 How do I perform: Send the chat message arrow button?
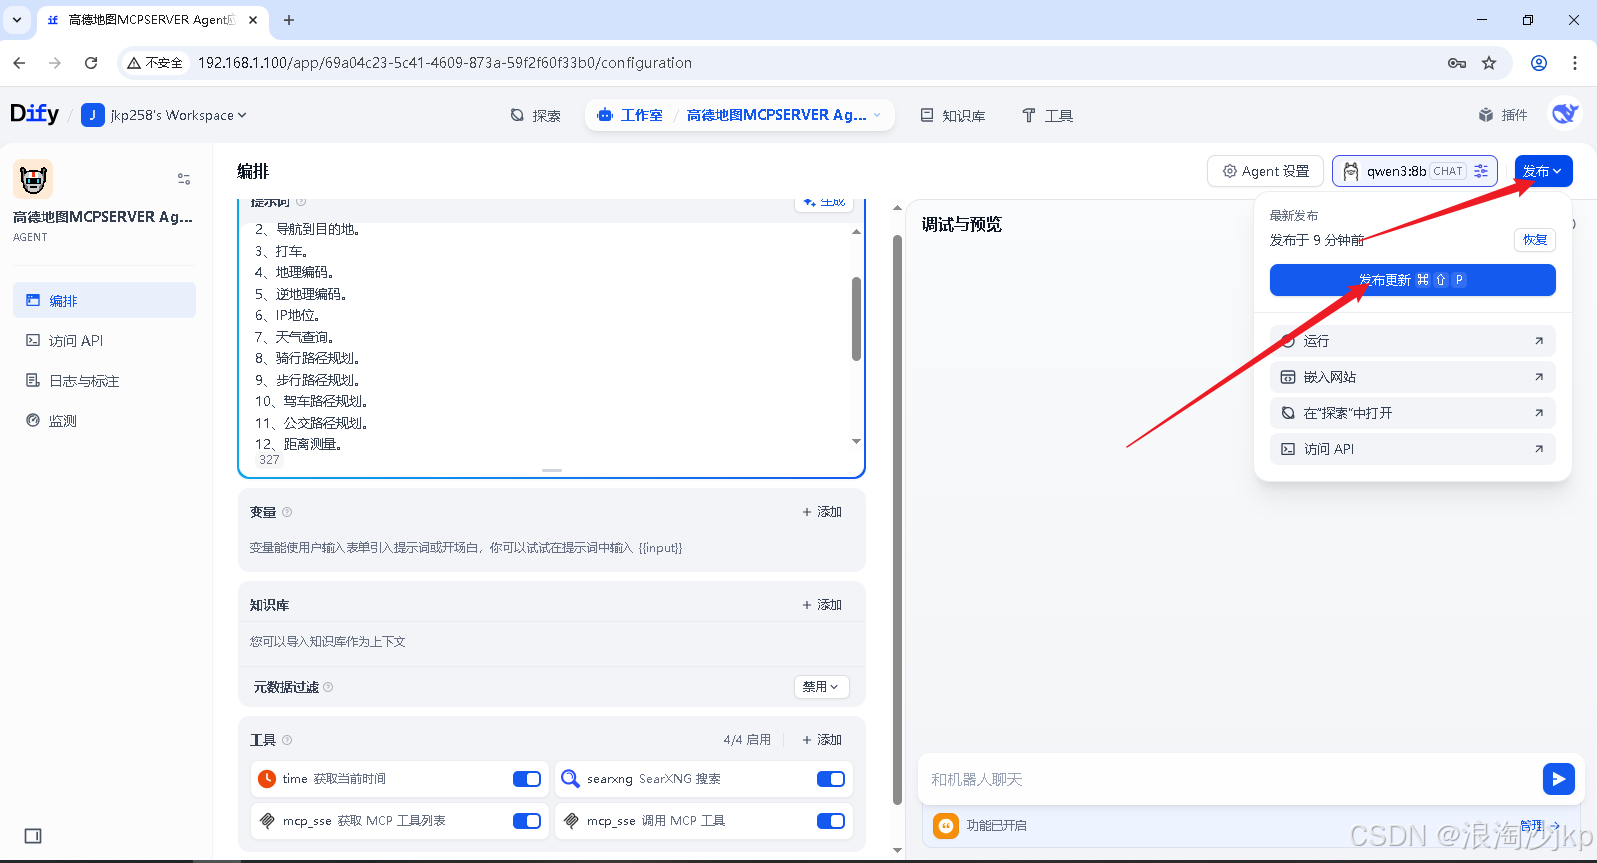1559,779
